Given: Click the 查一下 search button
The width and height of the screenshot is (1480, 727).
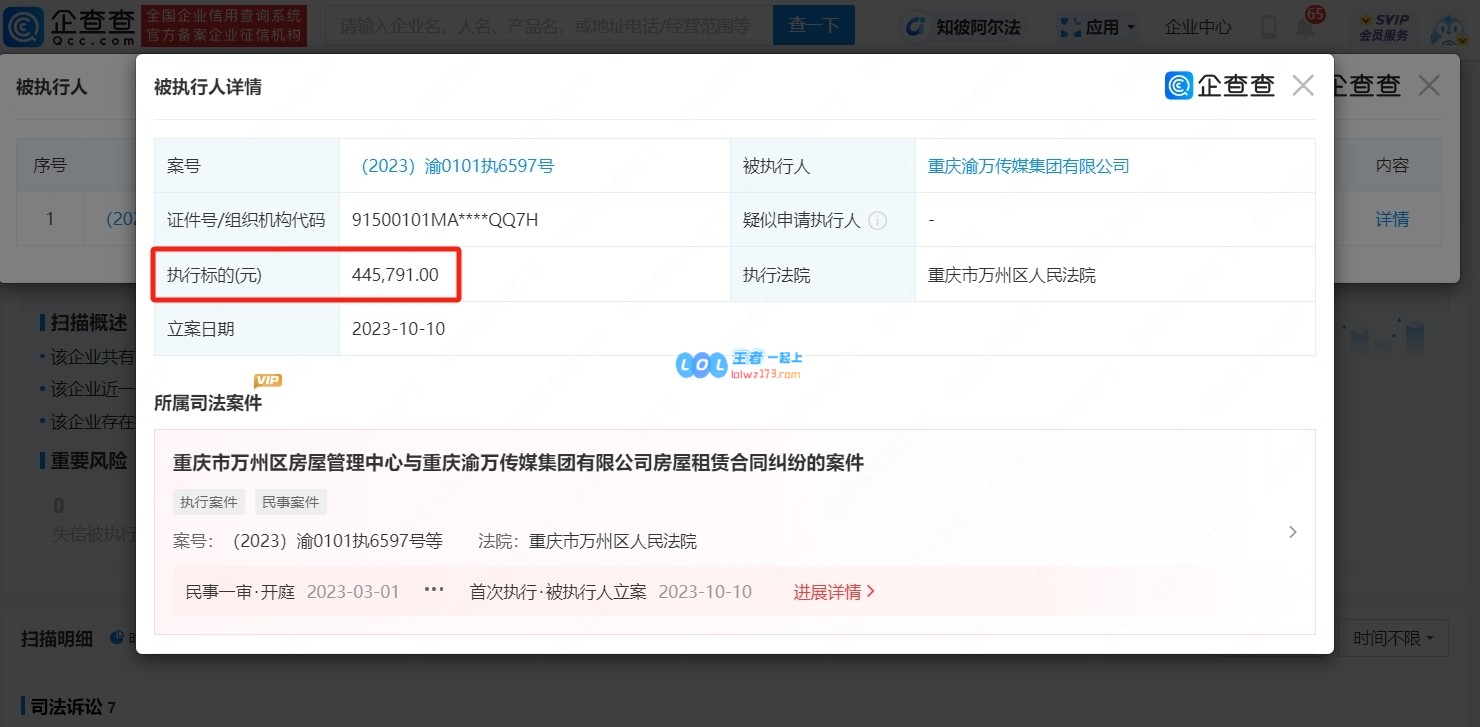Looking at the screenshot, I should [814, 26].
